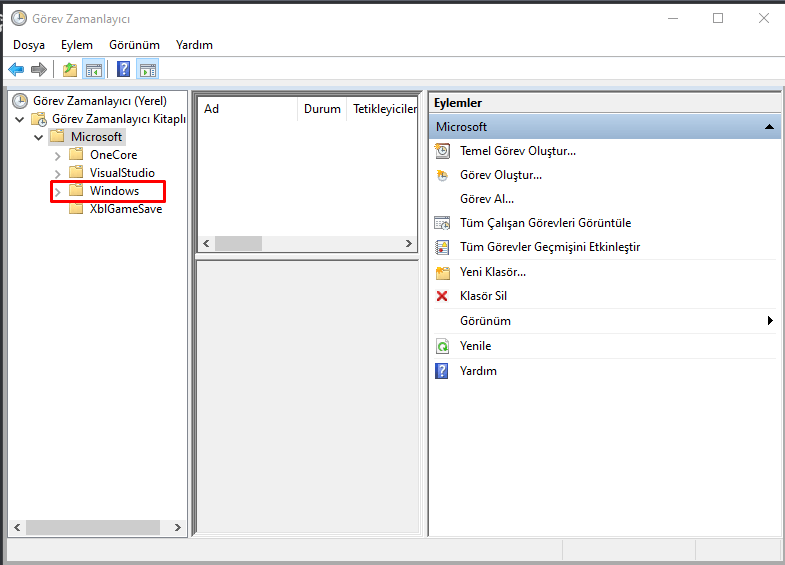Viewport: 785px width, 565px height.
Task: Click Yeni Klasör... action
Action: 493,272
